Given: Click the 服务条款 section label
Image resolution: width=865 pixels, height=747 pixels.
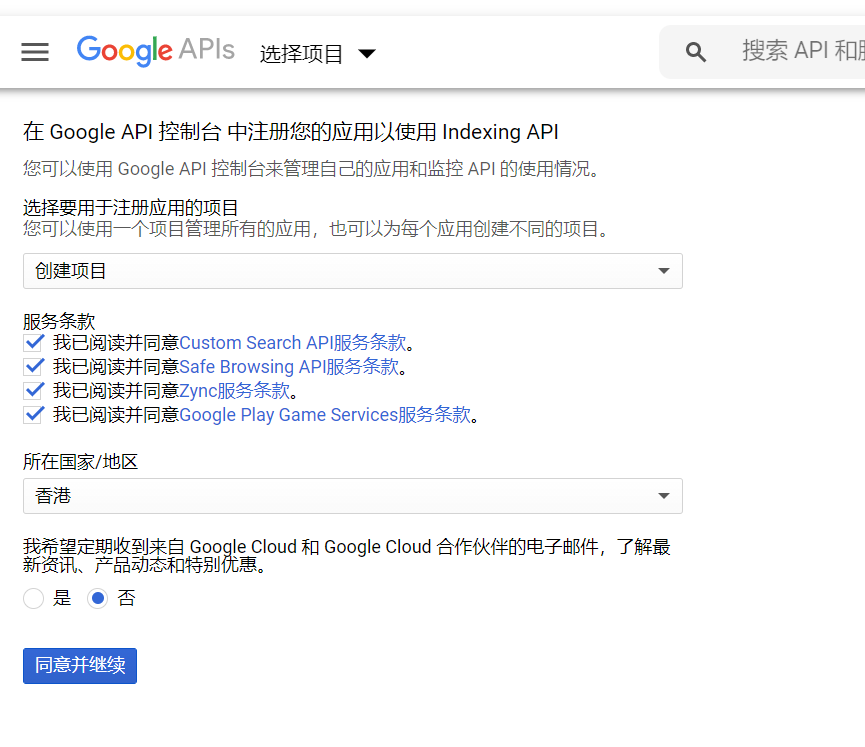Looking at the screenshot, I should [x=59, y=321].
